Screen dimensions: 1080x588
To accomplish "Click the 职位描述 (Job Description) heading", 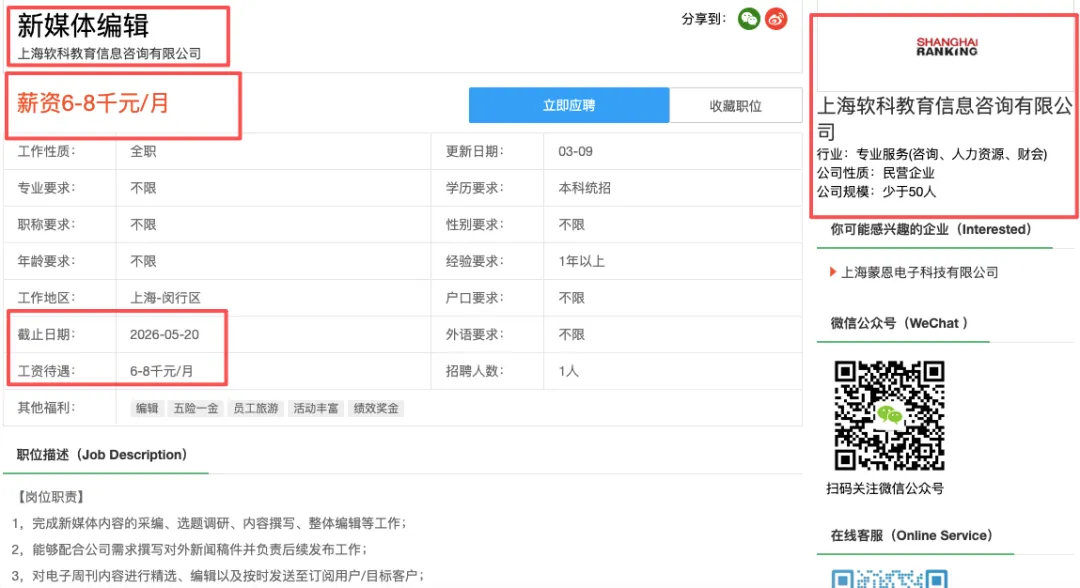I will point(102,454).
